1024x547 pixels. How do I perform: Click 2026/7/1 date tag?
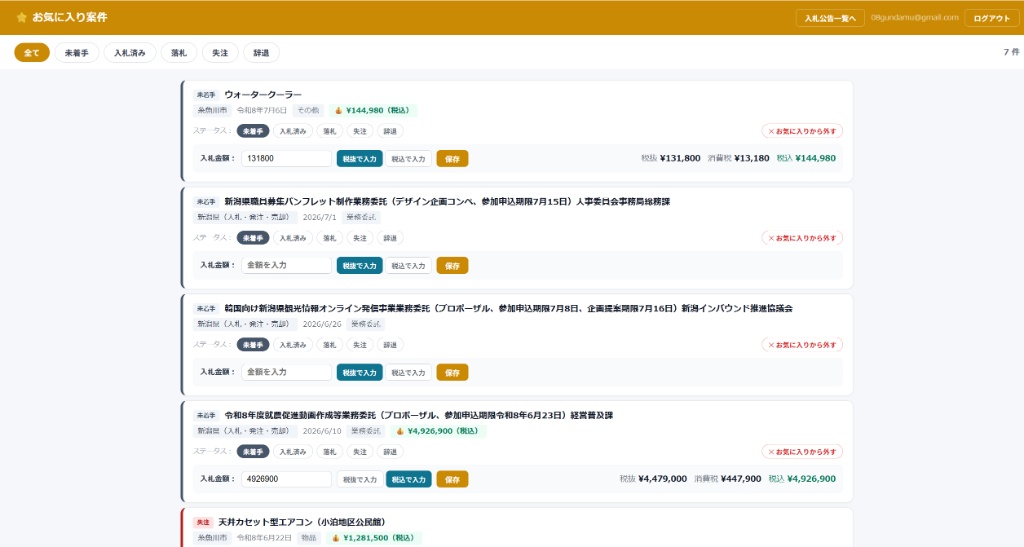pos(319,217)
